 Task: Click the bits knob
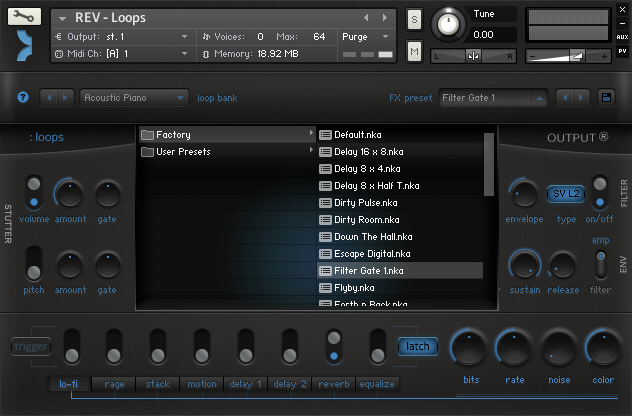[469, 348]
